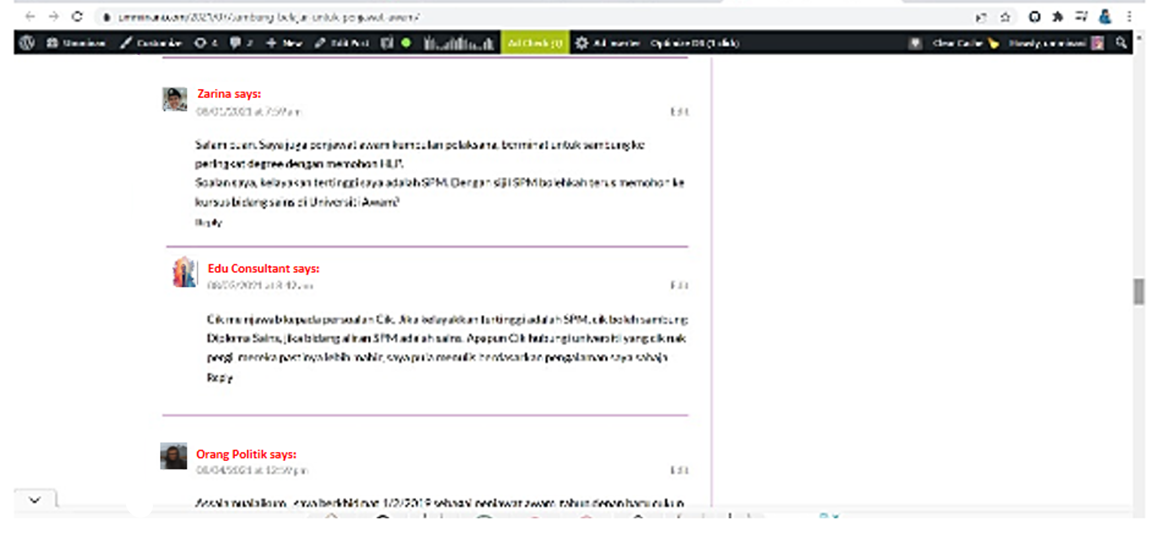Screen dimensions: 1157x550
Task: Click Ad Check in the admin bar
Action: (535, 43)
